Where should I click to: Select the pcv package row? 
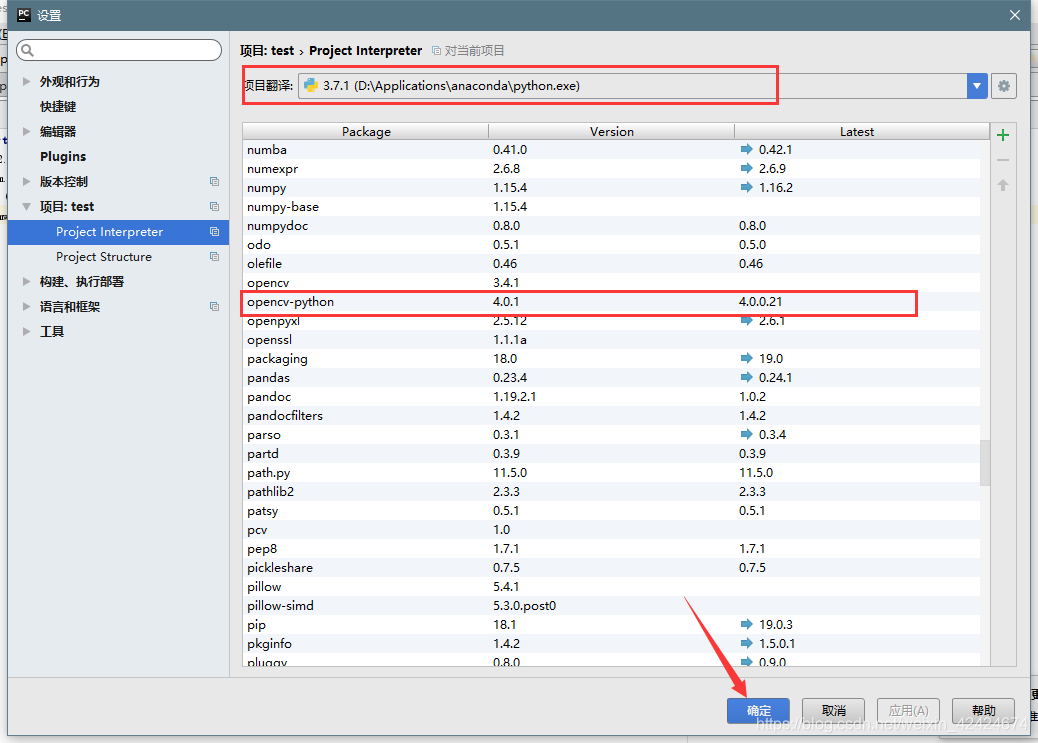(x=612, y=530)
